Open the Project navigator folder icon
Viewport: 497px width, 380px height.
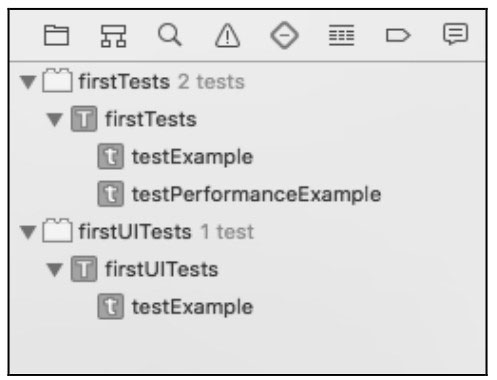pyautogui.click(x=56, y=35)
